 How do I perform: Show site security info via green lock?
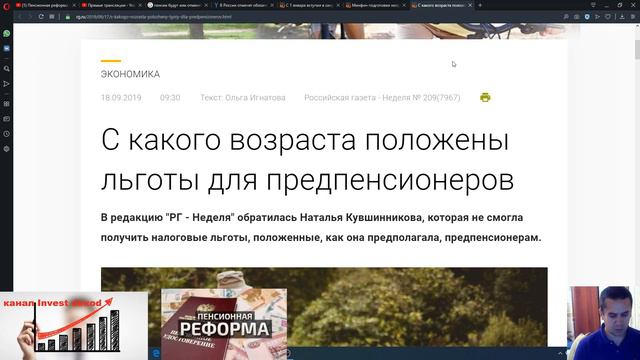click(68, 17)
